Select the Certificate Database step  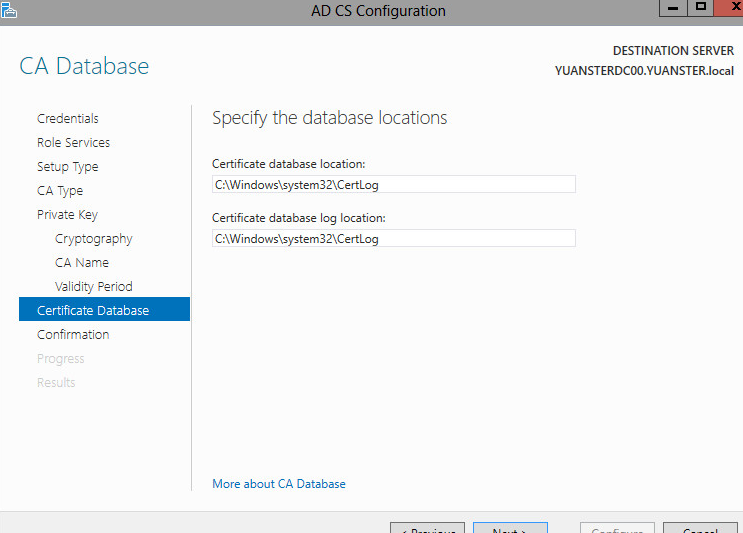click(x=104, y=309)
